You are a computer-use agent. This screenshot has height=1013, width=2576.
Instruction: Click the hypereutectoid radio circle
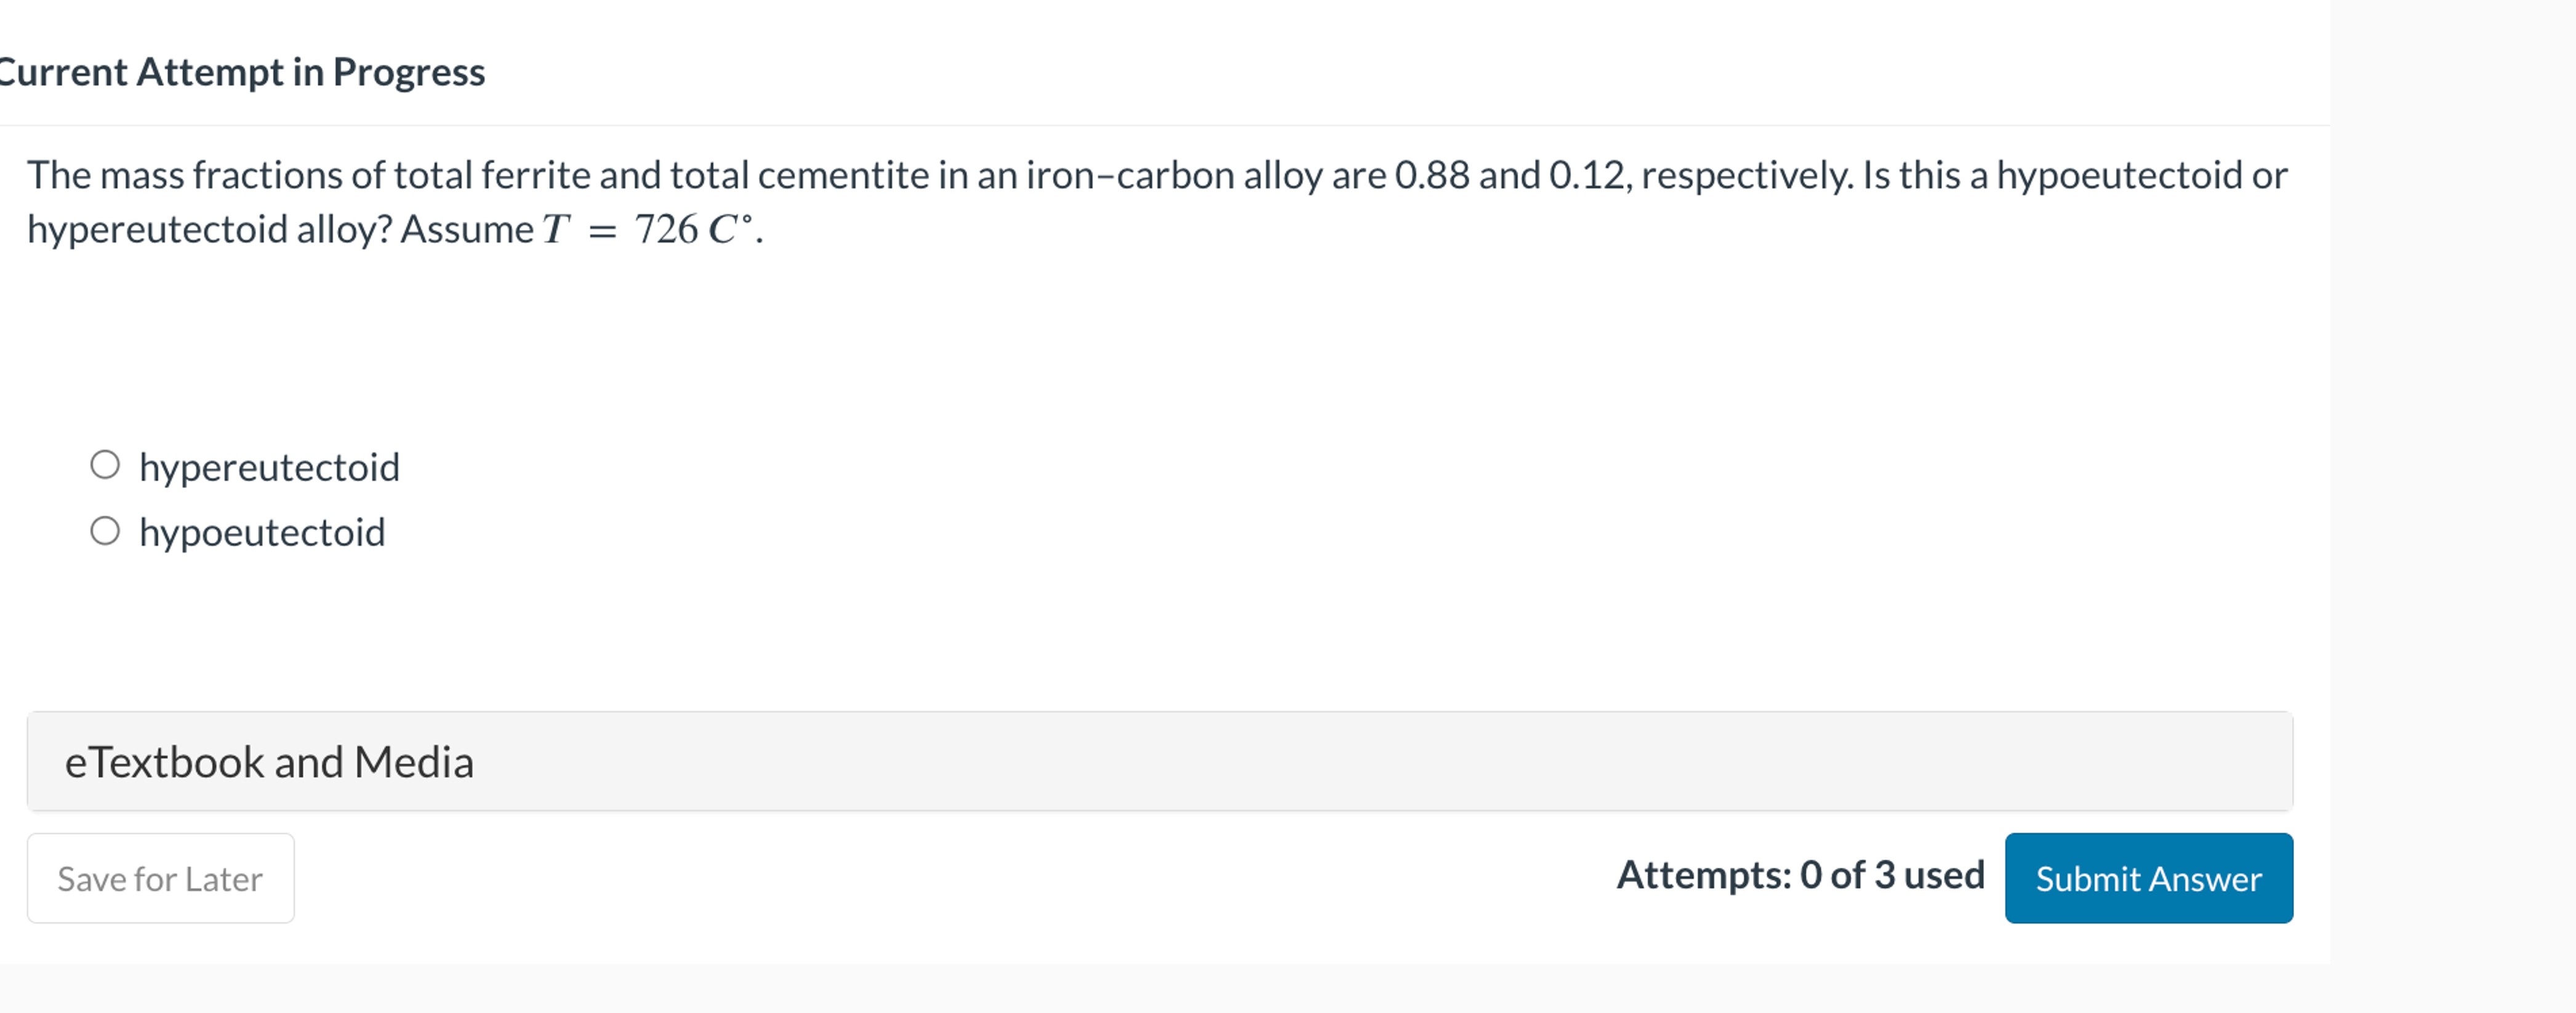tap(105, 464)
